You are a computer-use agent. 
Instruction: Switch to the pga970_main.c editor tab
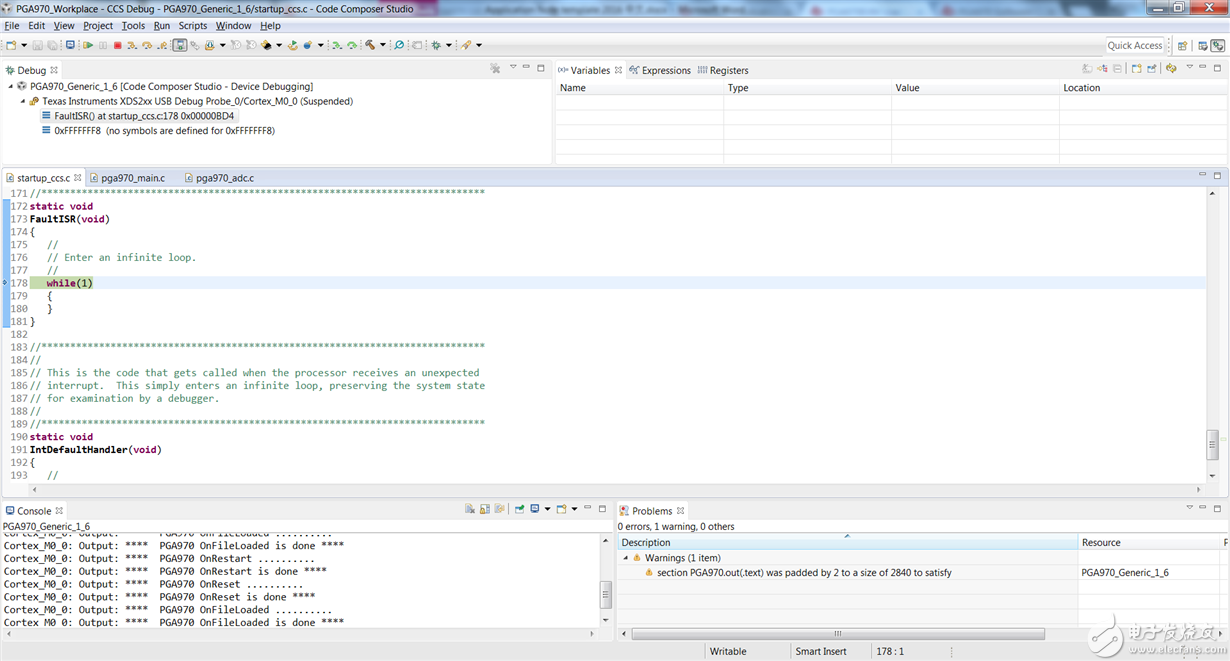coord(132,178)
